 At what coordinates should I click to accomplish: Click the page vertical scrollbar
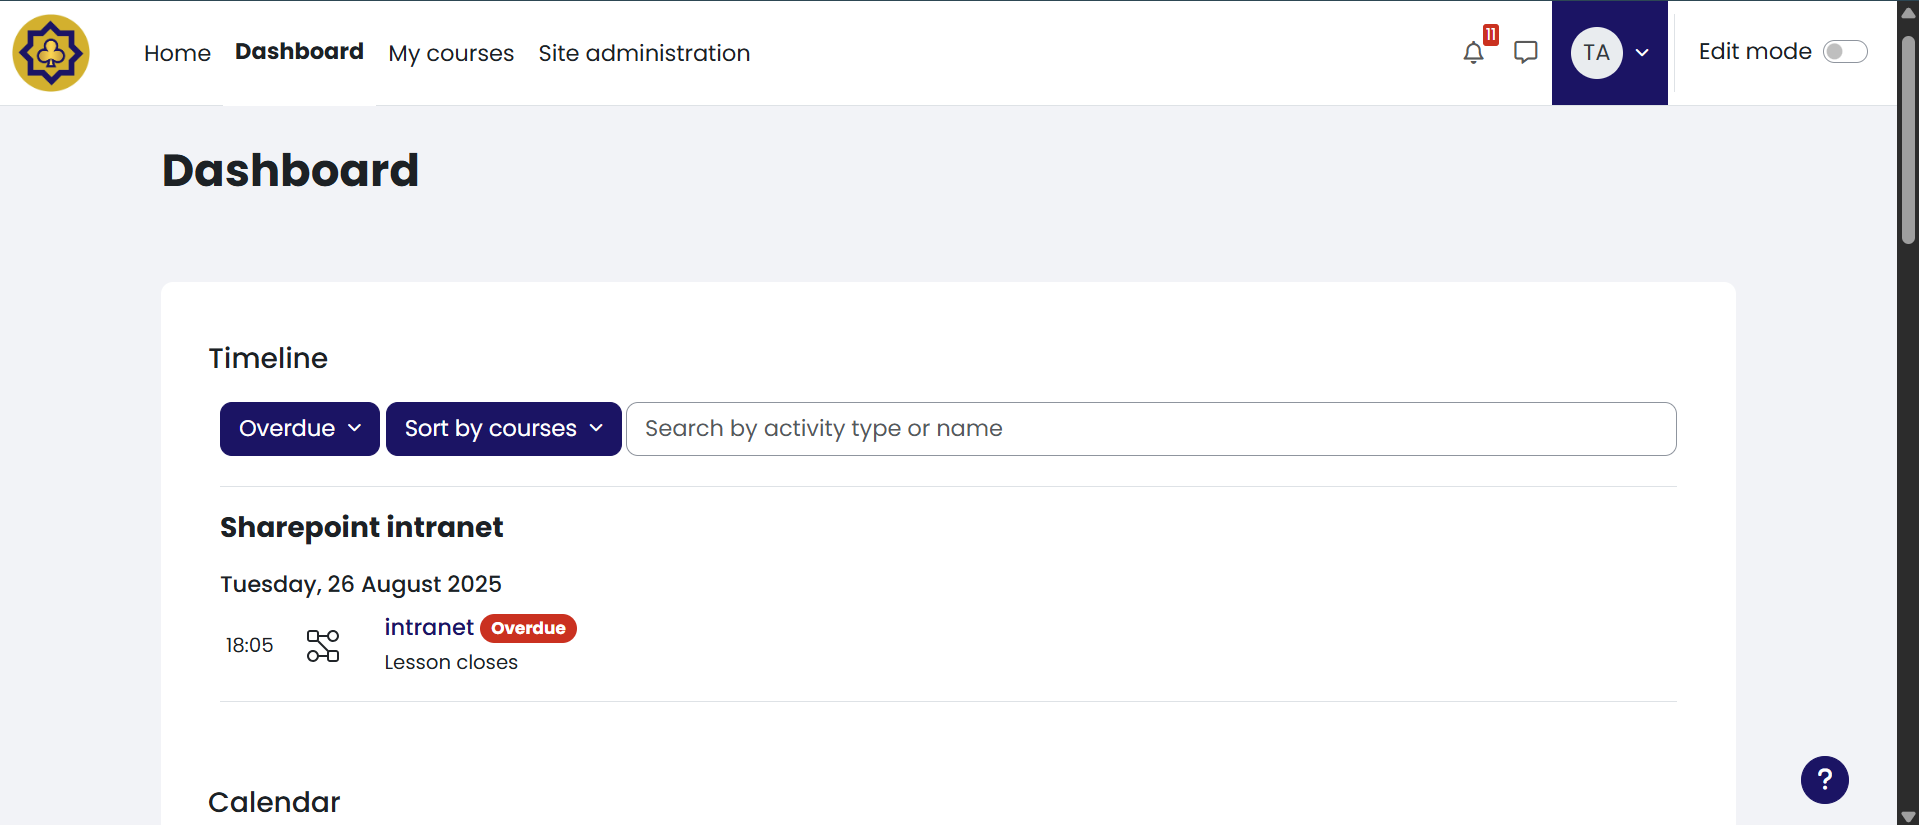(x=1908, y=140)
